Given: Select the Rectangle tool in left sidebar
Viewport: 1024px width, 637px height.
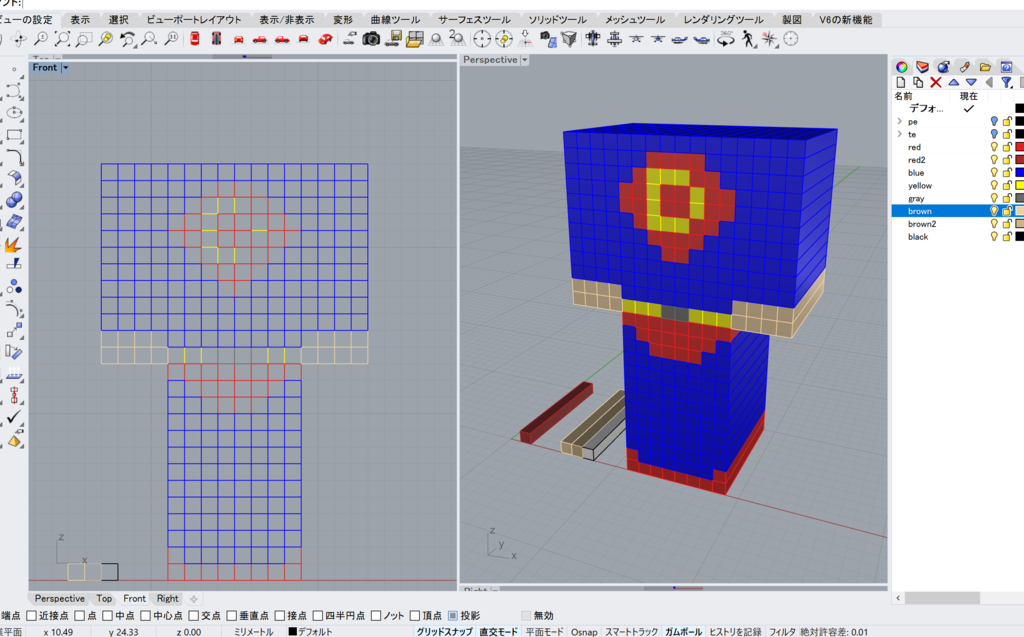Looking at the screenshot, I should point(14,135).
